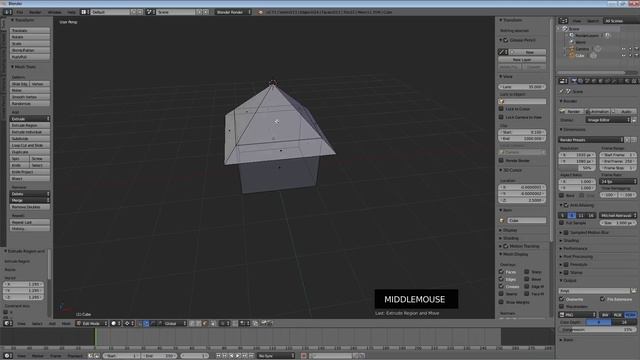Toggle Faces overlay checkbox
The image size is (640, 360).
click(501, 271)
